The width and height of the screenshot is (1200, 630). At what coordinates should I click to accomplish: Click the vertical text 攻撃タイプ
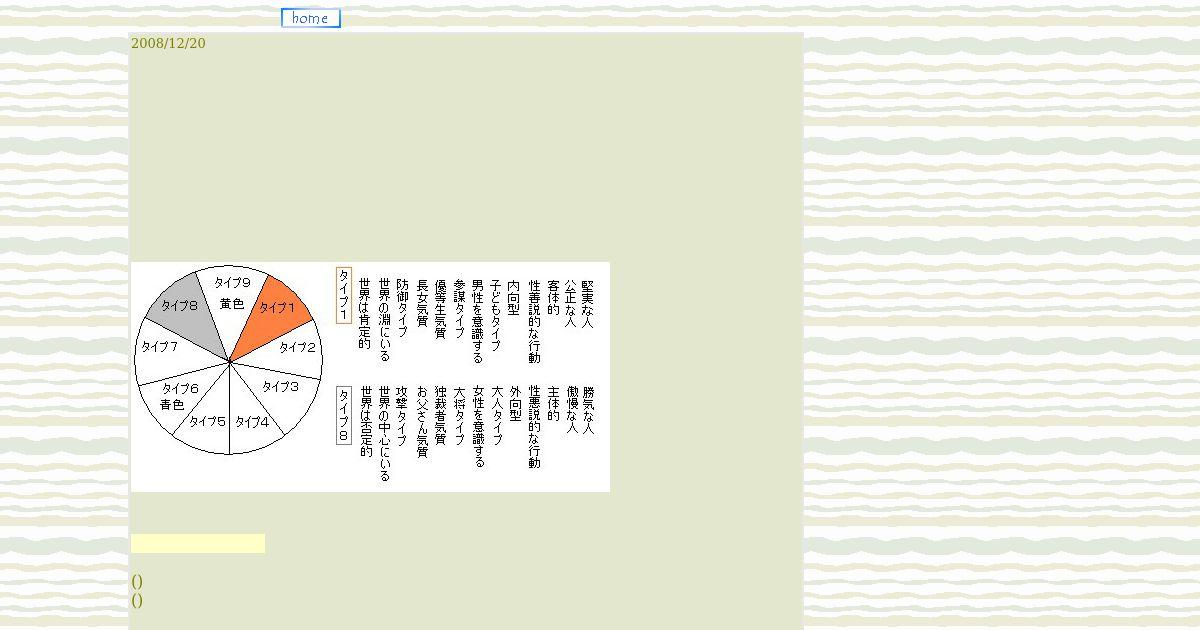[402, 416]
